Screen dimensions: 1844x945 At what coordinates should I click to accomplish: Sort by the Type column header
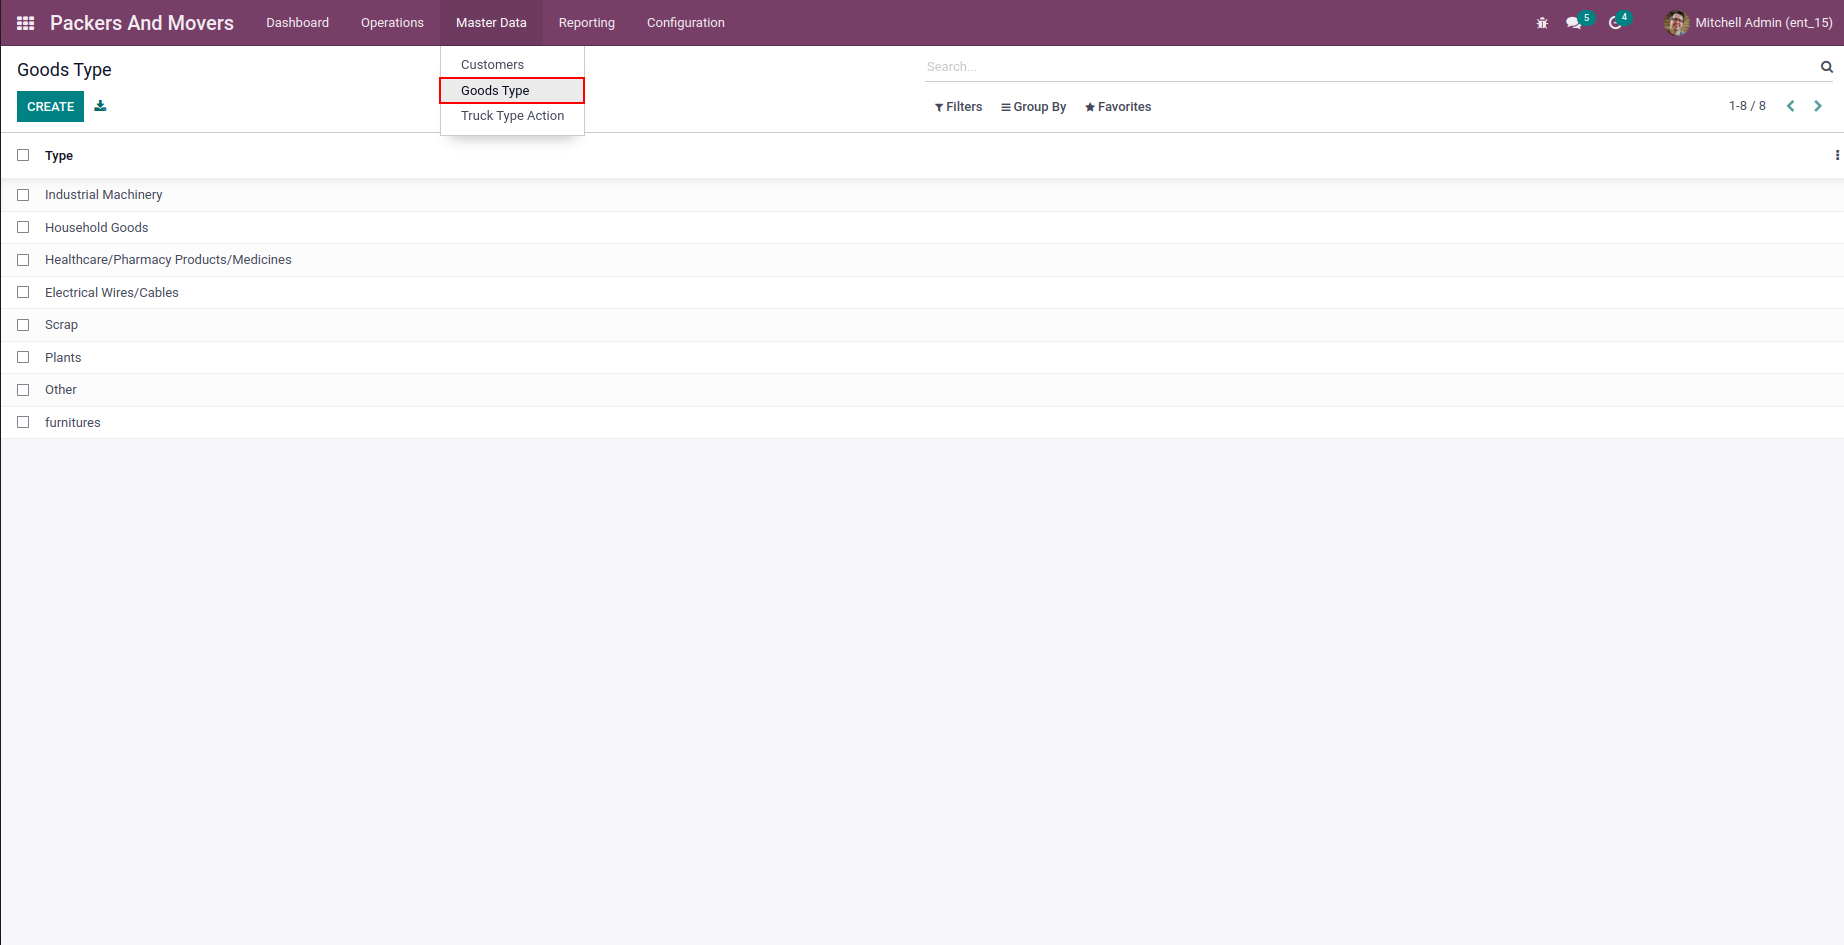[59, 156]
